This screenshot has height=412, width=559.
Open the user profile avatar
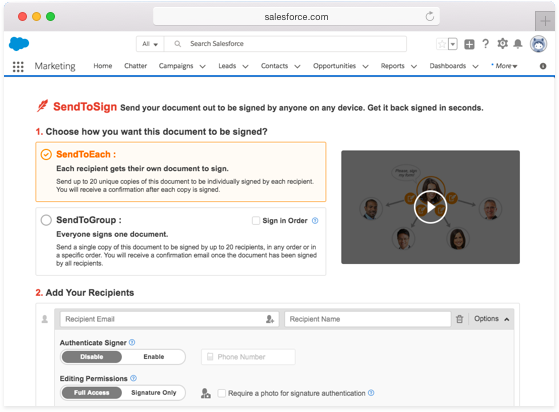[x=538, y=44]
